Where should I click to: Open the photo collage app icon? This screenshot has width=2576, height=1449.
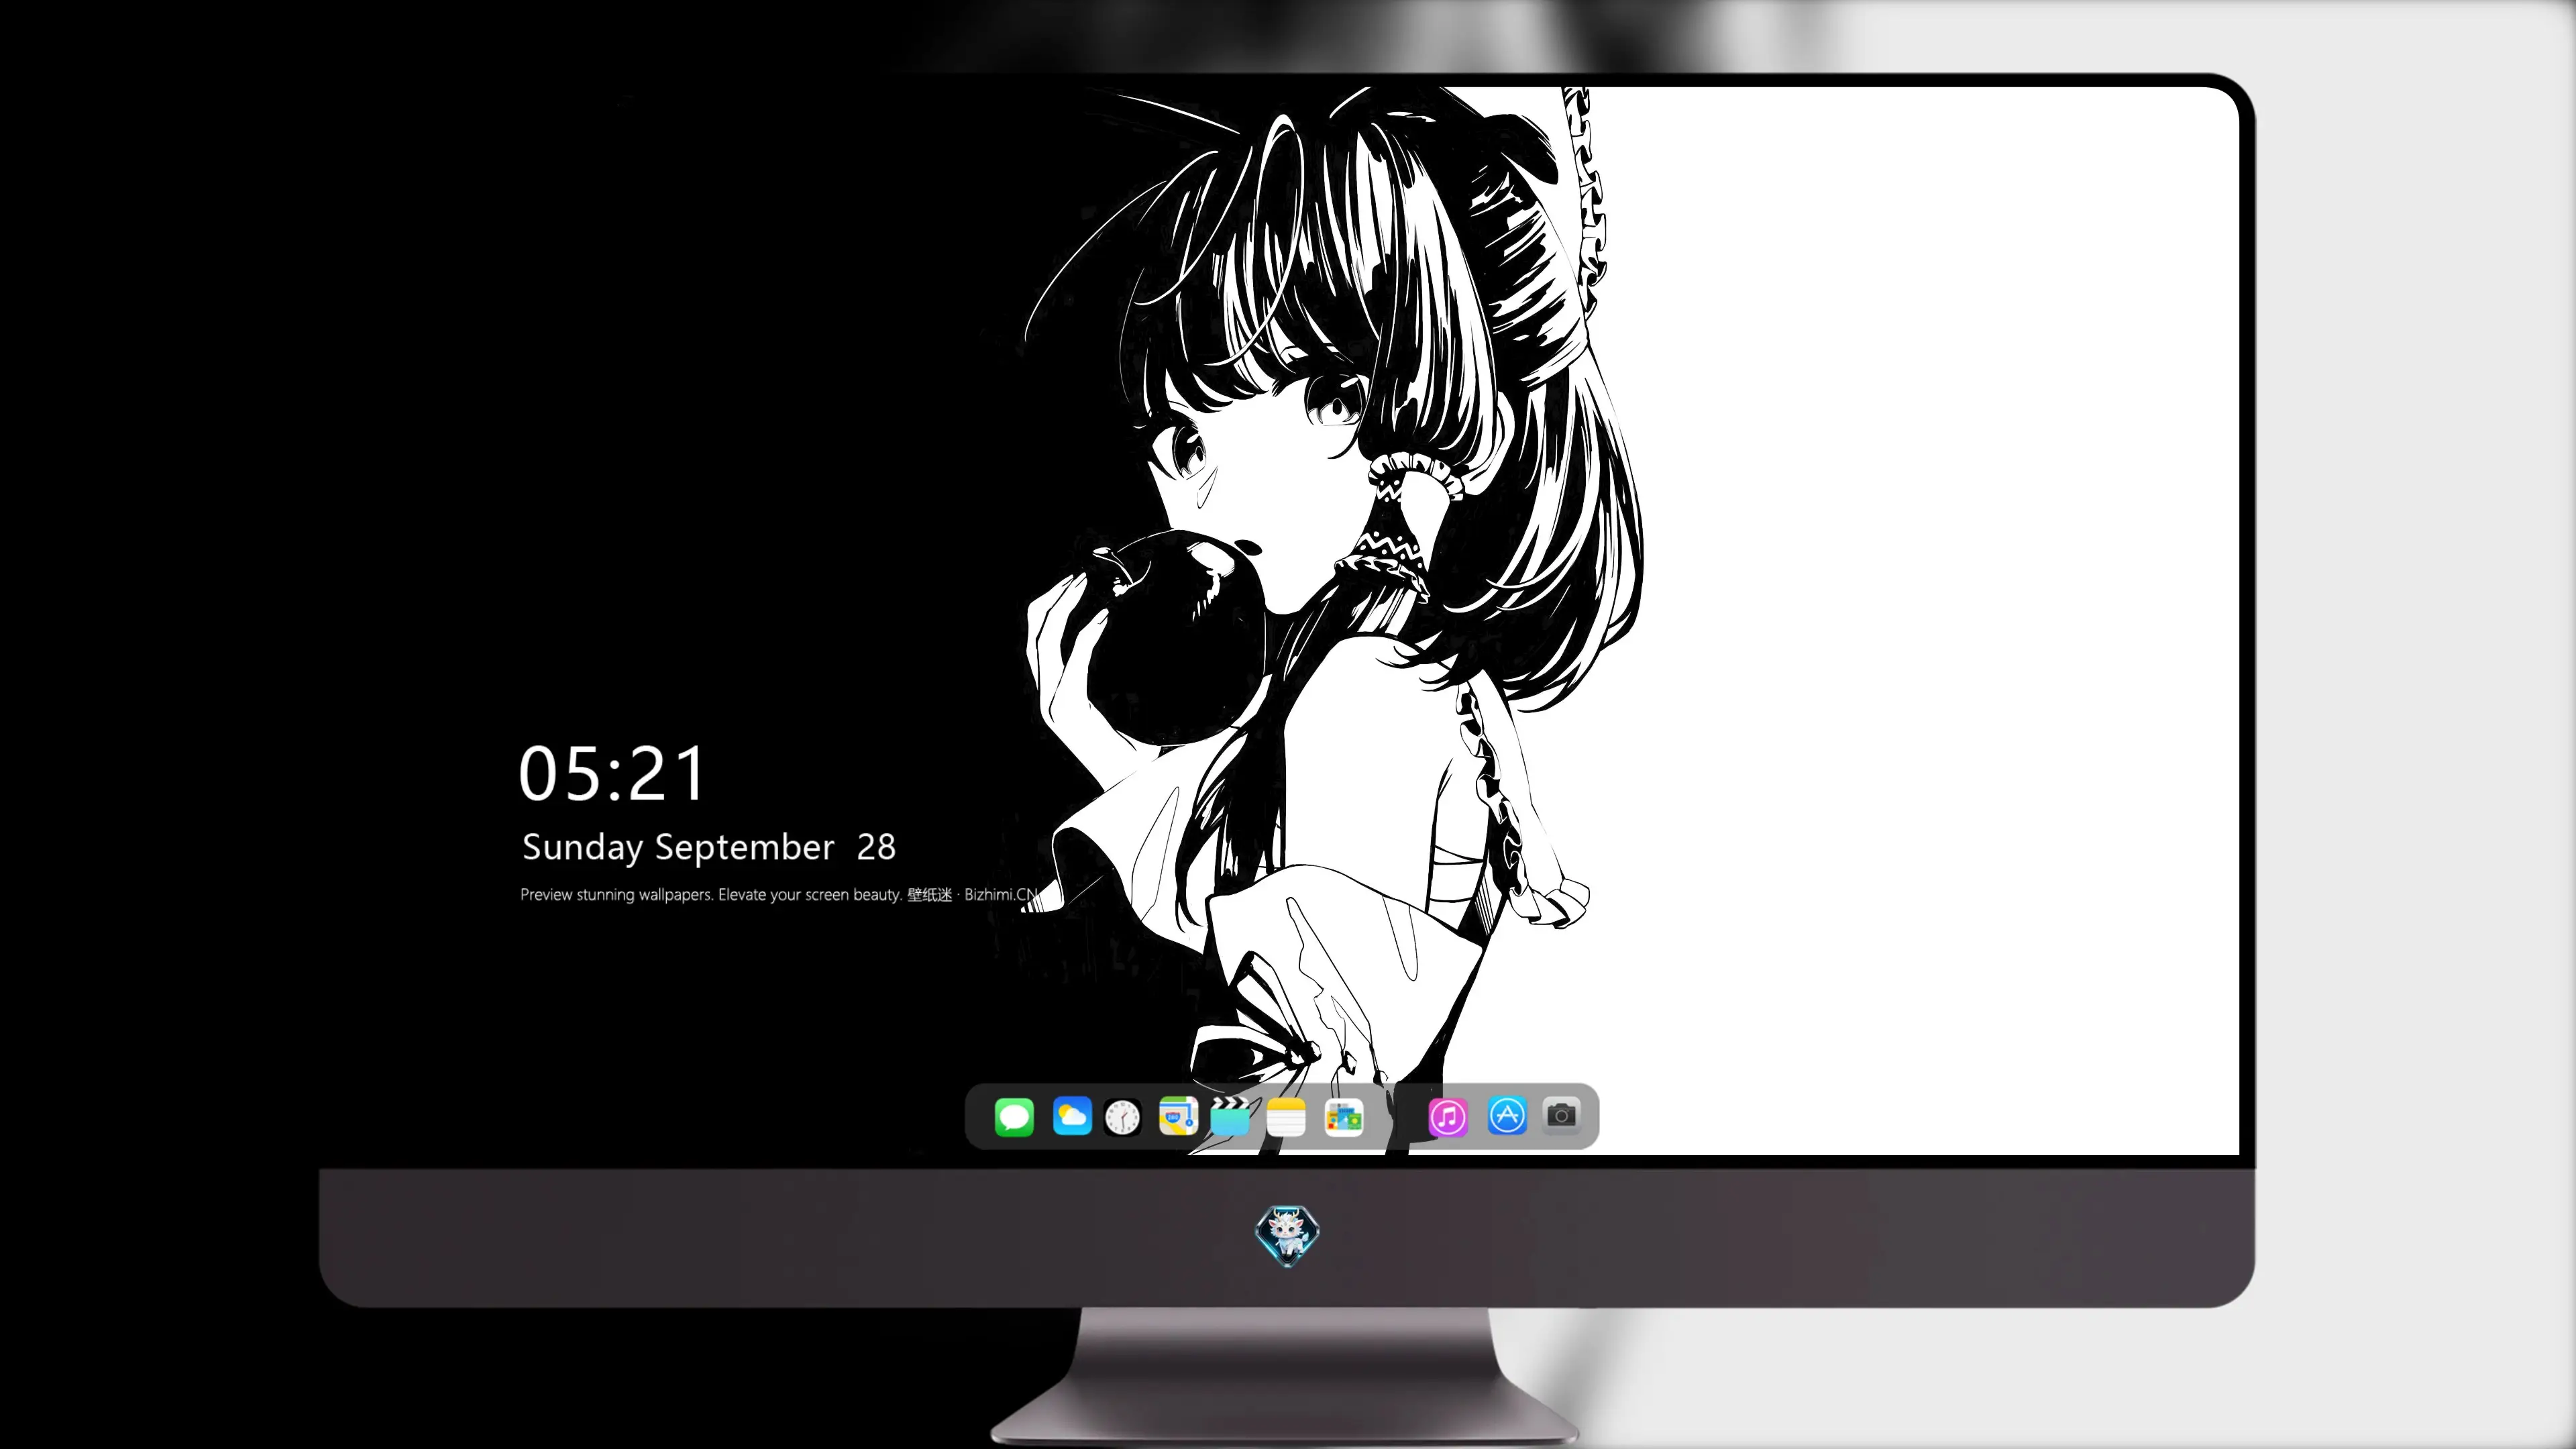point(1343,1117)
